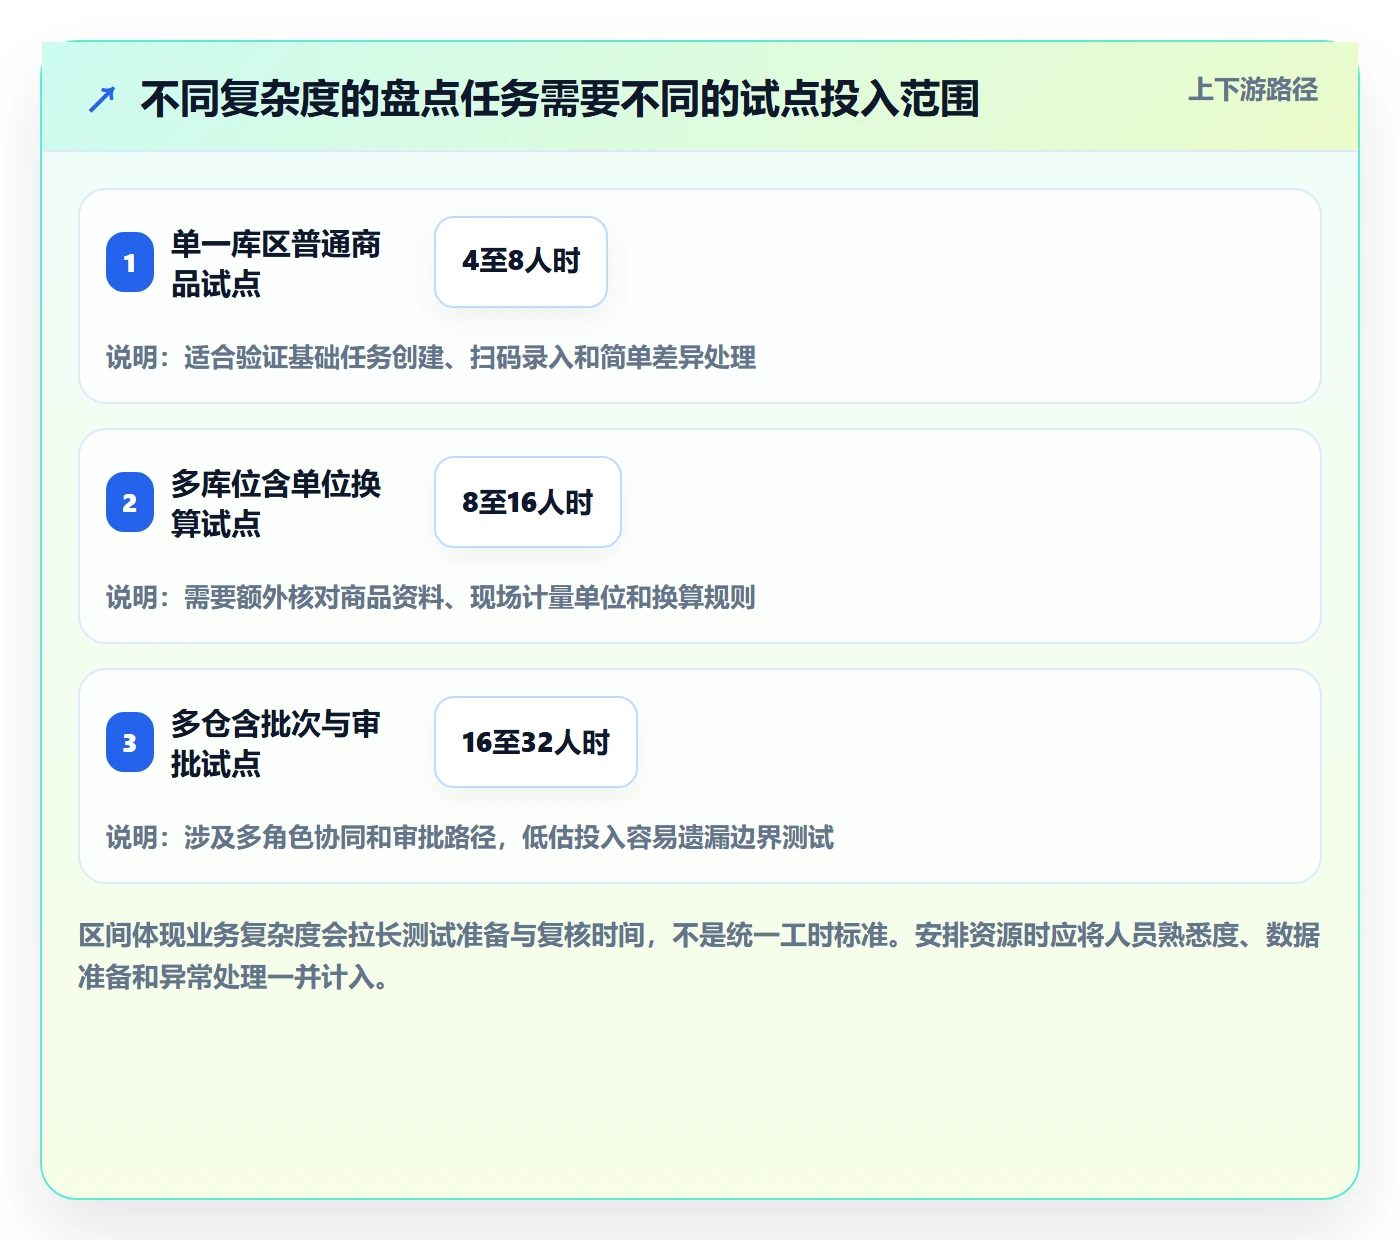Click the number 1 badge
This screenshot has height=1240, width=1400.
click(x=130, y=262)
